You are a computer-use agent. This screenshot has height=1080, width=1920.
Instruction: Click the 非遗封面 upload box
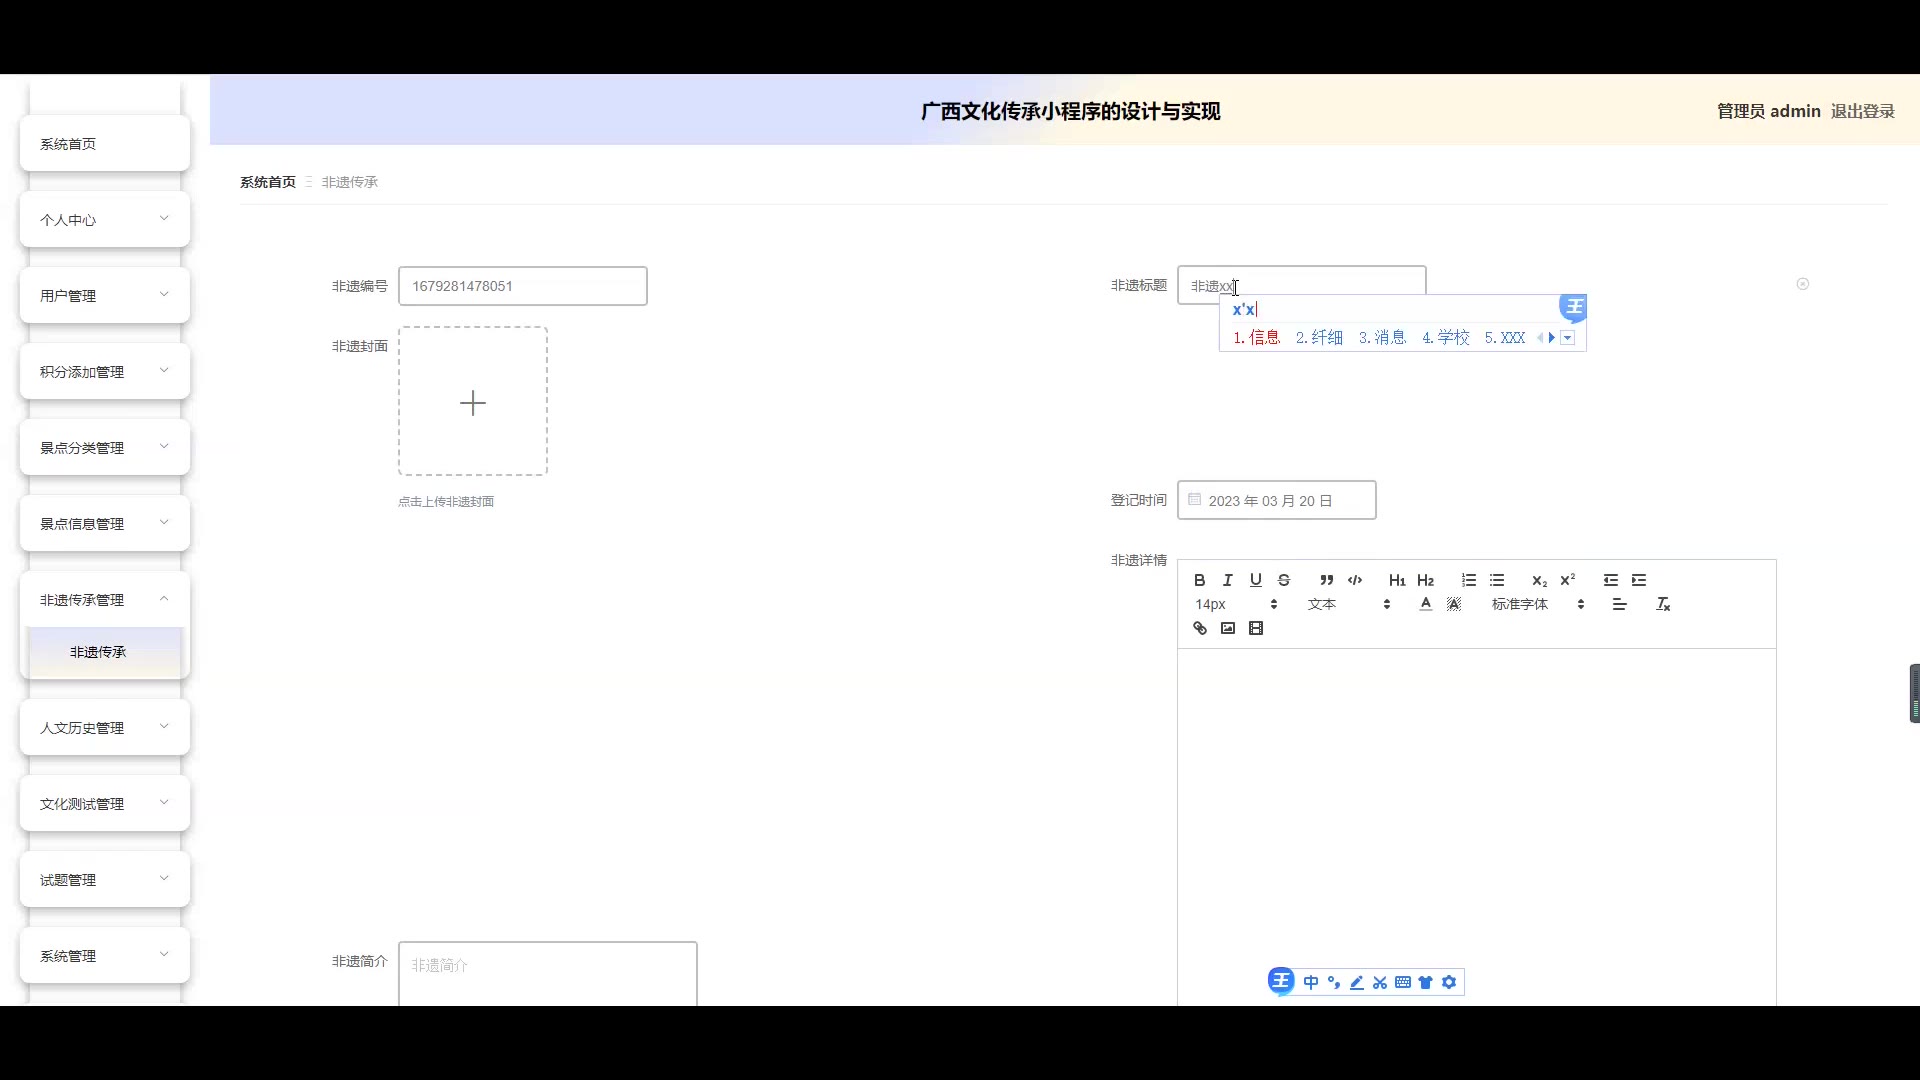click(x=473, y=401)
